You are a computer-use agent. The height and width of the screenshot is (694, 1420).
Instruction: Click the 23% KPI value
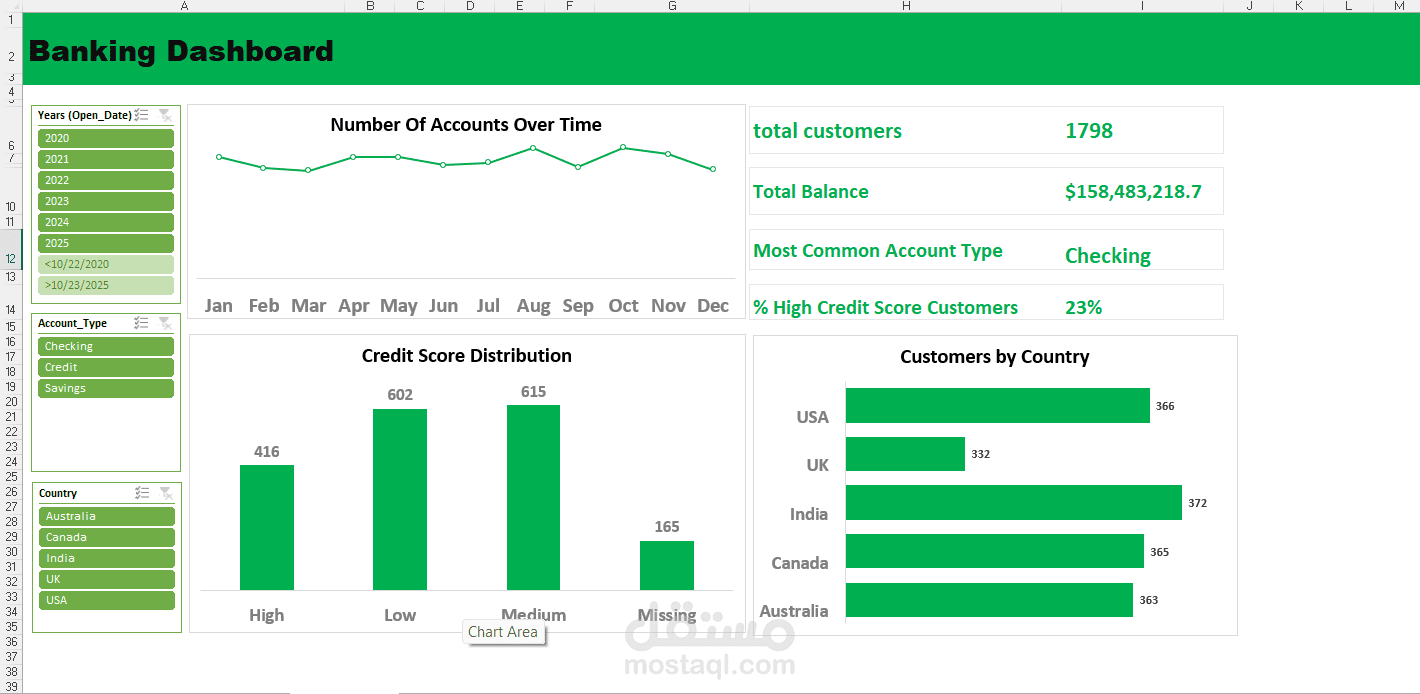(1084, 307)
